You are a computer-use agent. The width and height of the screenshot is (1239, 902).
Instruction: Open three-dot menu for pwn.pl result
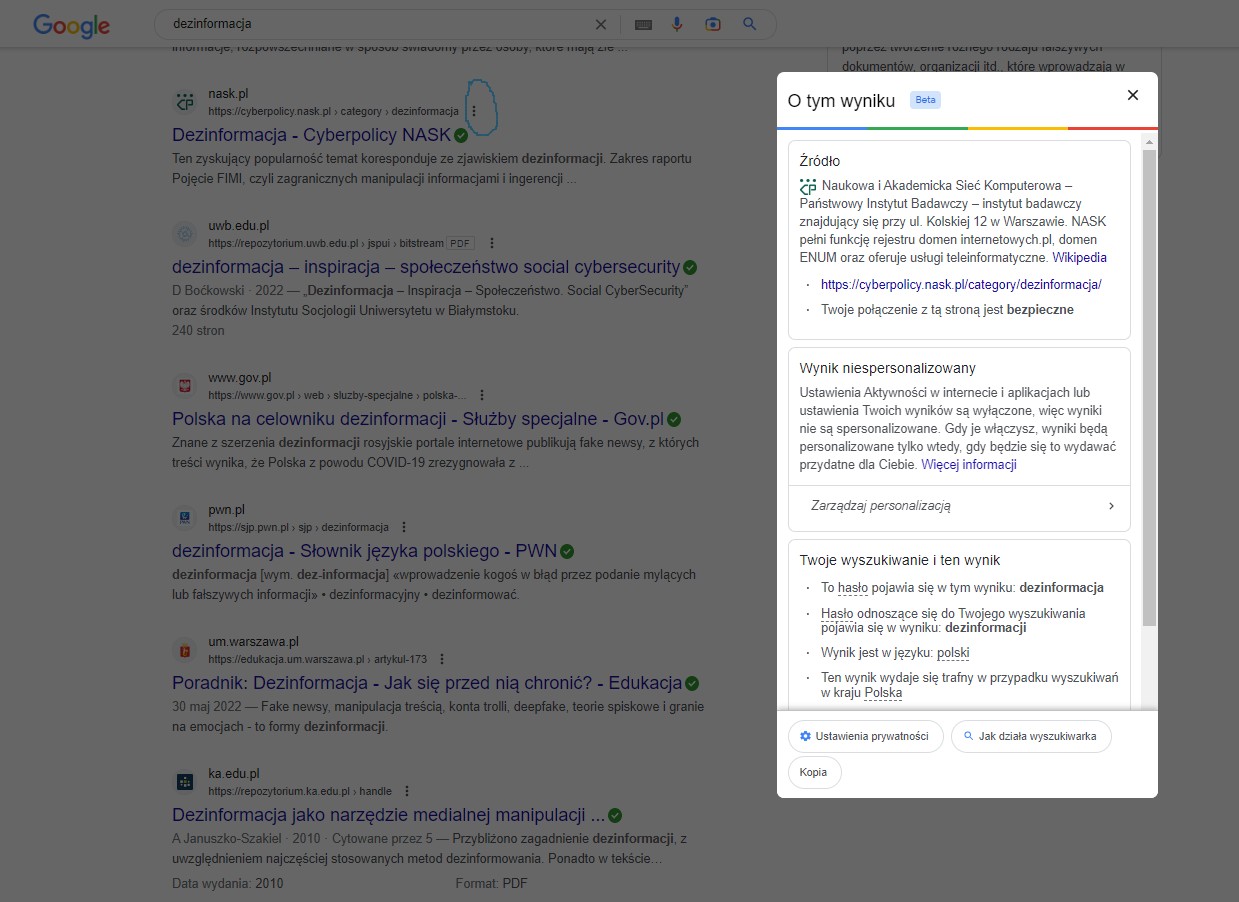coord(404,527)
